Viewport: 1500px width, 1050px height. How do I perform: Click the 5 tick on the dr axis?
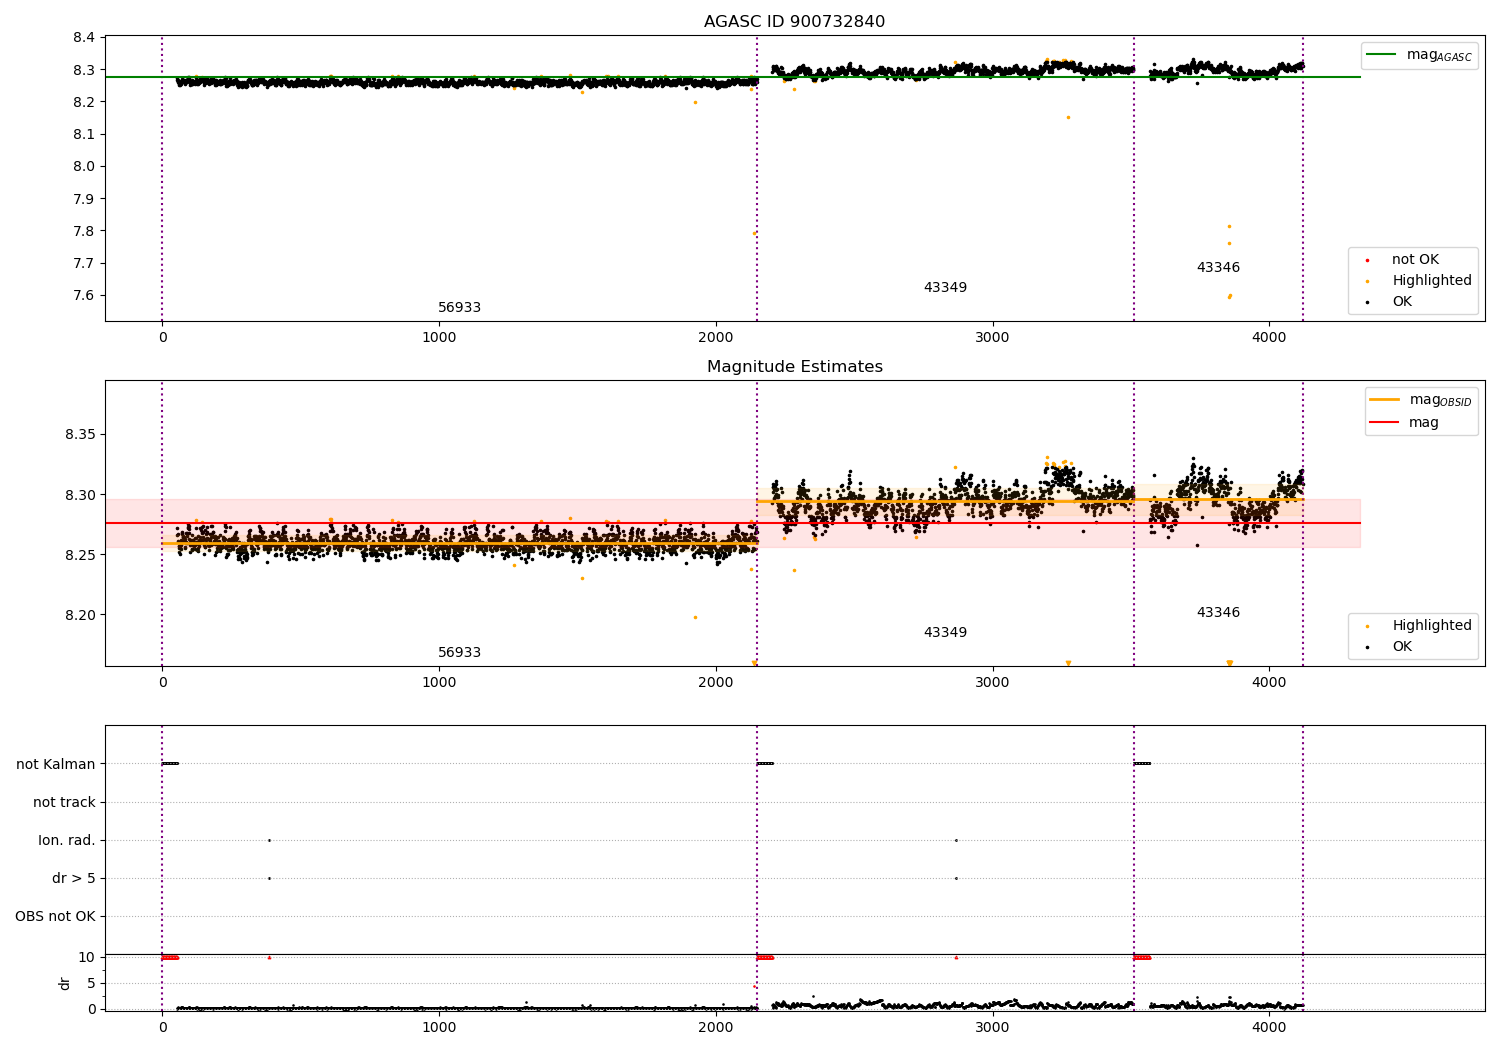tap(92, 983)
